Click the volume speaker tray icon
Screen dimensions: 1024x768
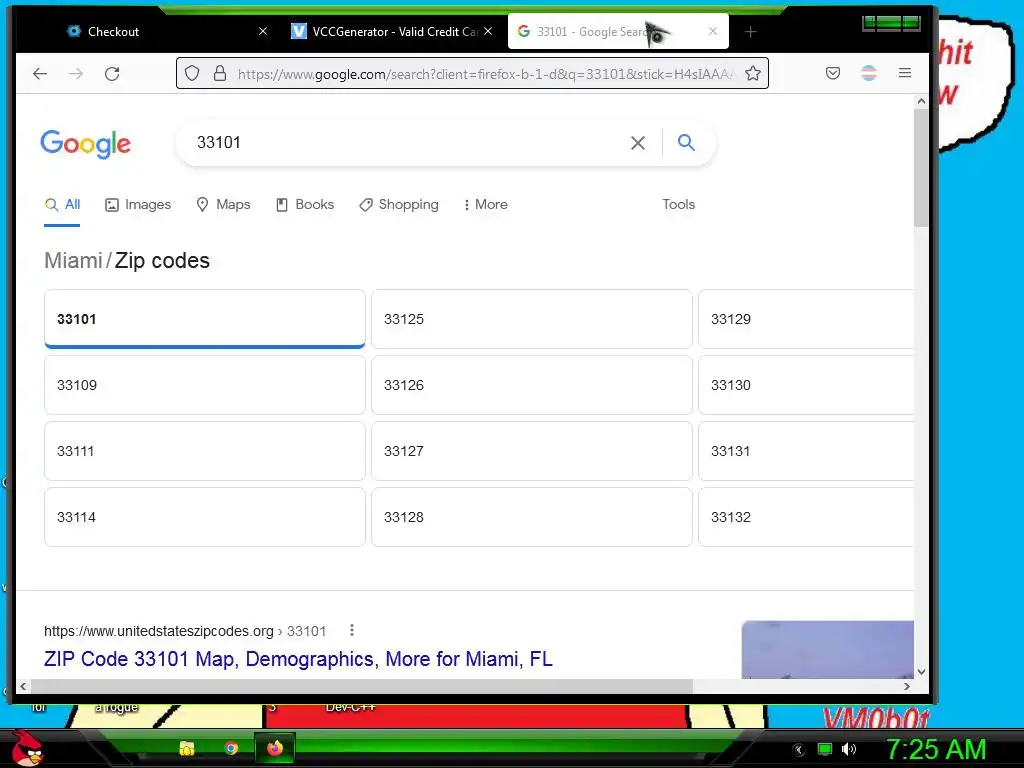point(849,749)
